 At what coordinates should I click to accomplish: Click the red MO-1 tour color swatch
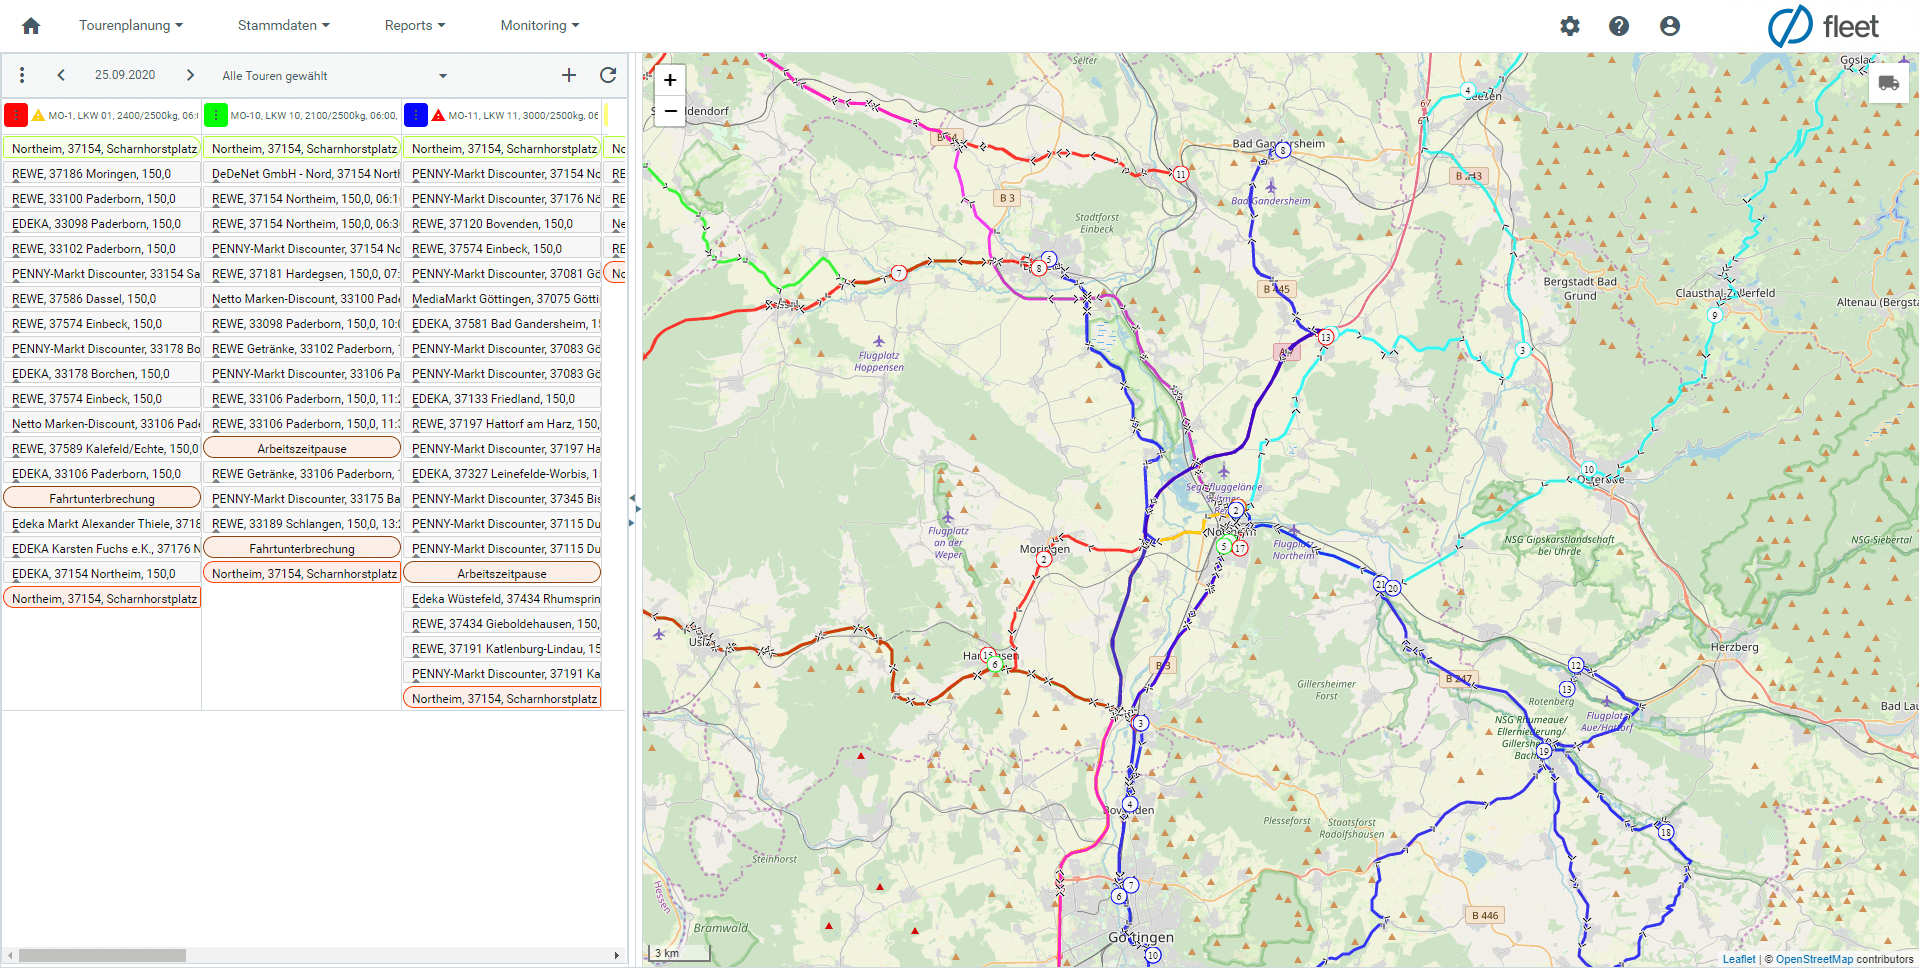[16, 115]
